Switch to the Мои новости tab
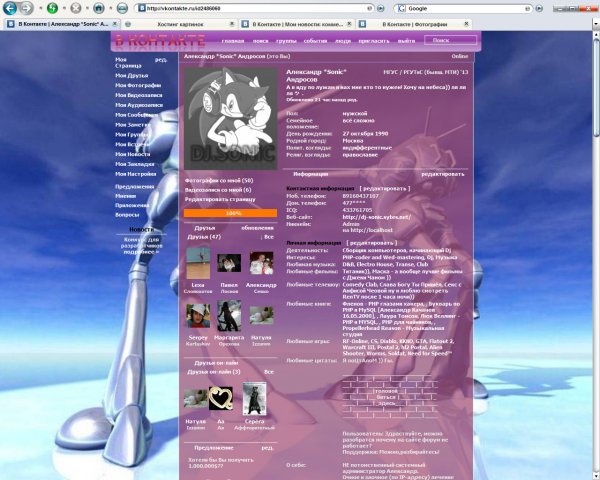This screenshot has height=480, width=600. (x=297, y=24)
